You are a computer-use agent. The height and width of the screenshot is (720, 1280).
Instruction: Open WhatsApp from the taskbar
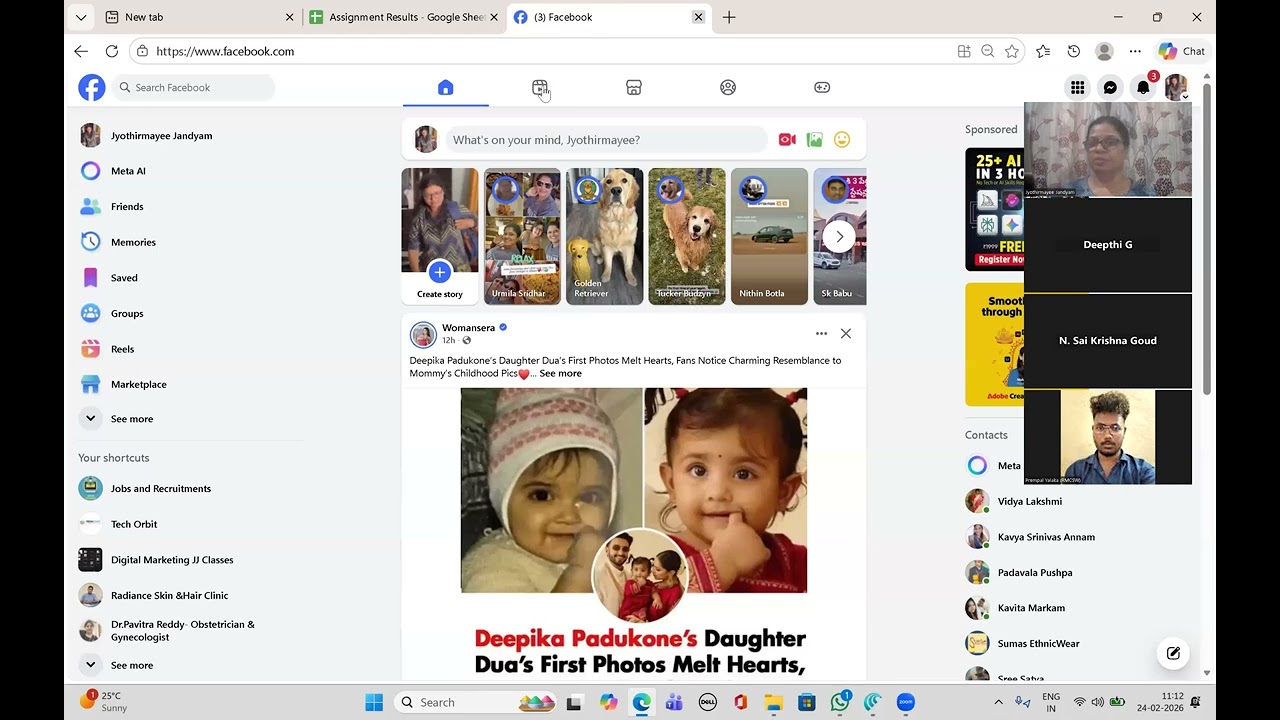[840, 702]
